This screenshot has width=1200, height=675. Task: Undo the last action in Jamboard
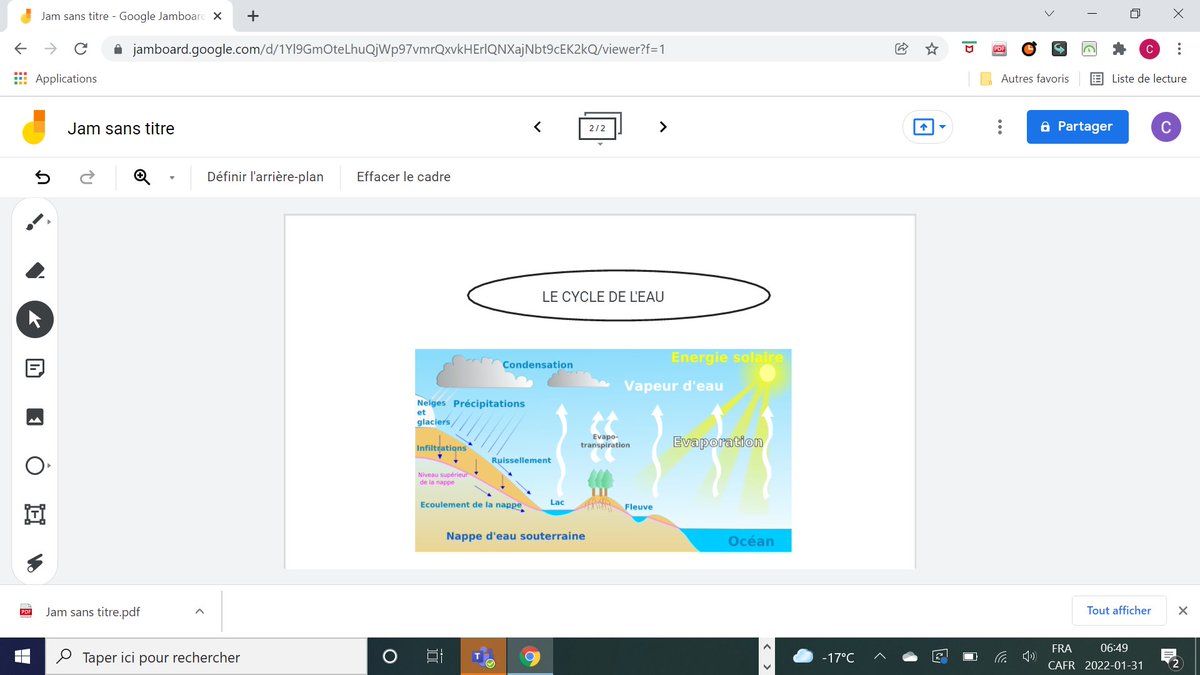[x=43, y=177]
